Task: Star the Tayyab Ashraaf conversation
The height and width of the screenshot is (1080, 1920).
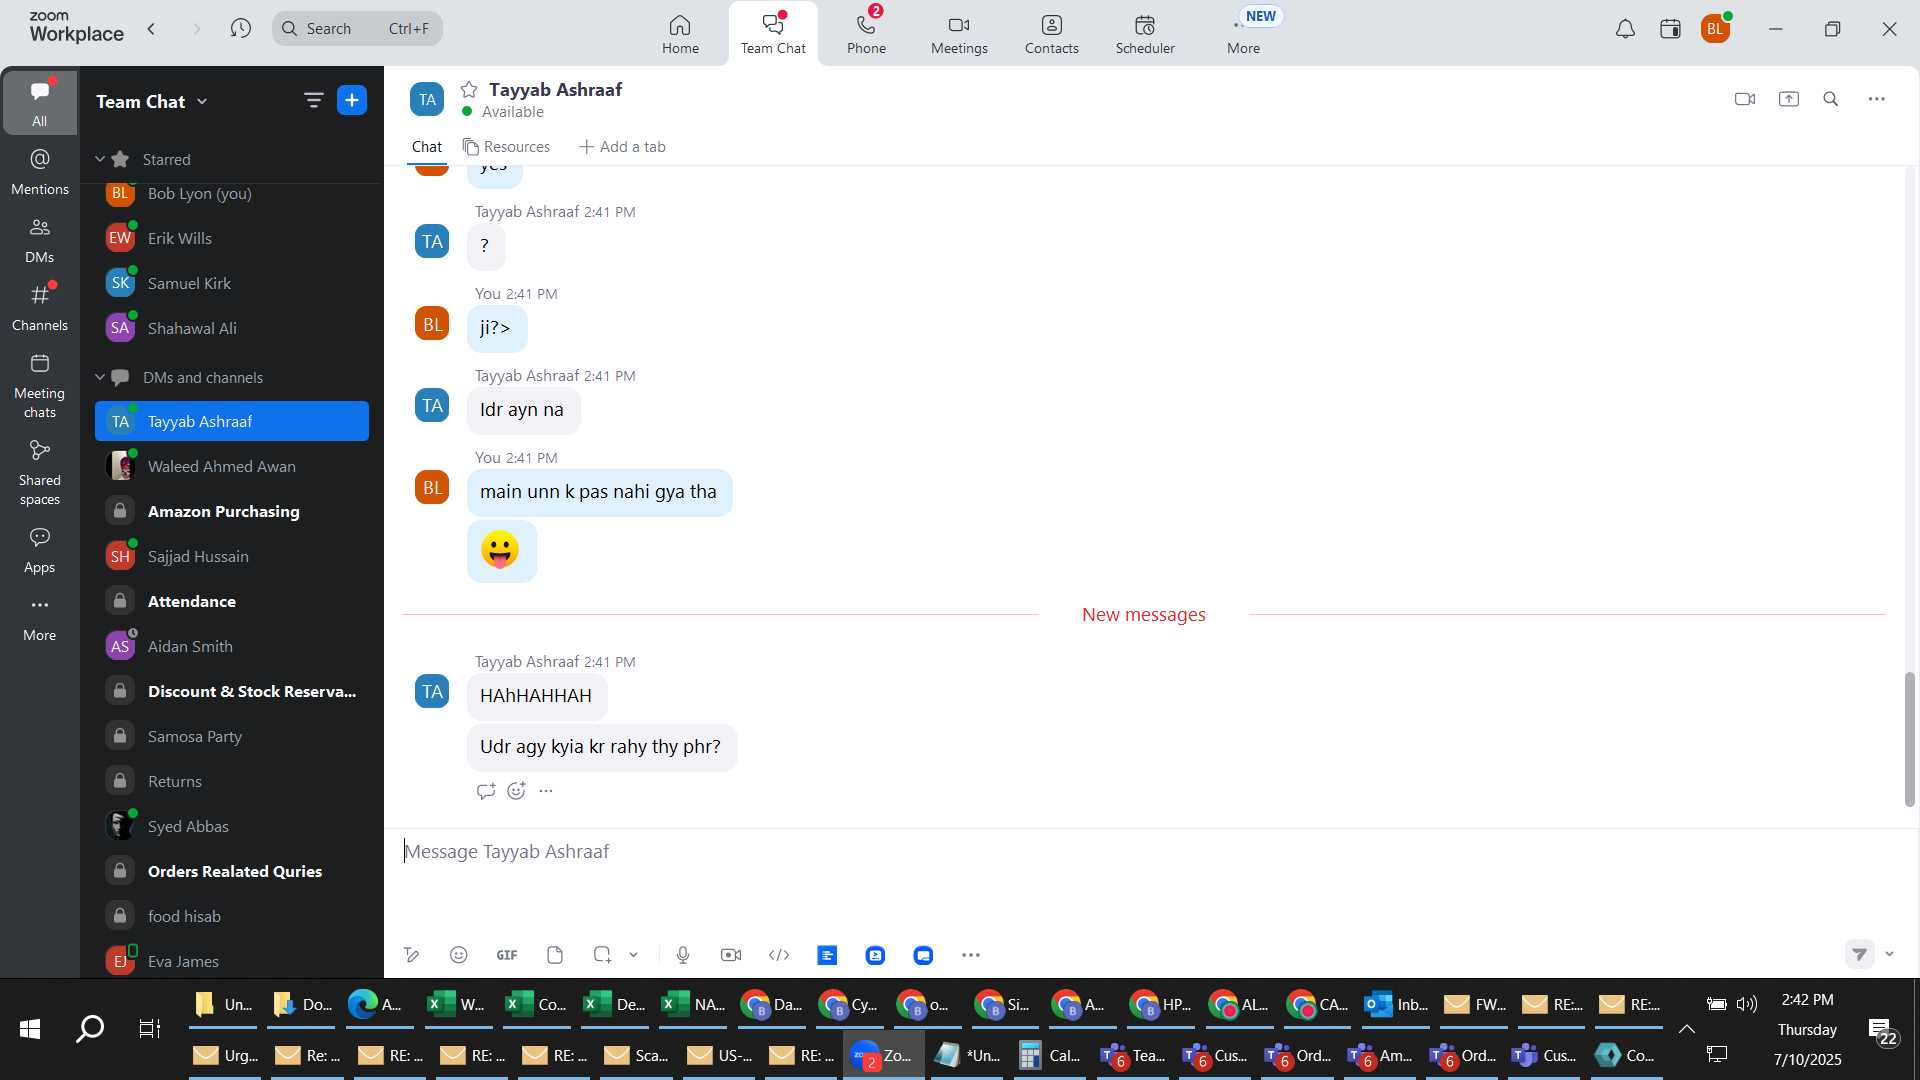Action: point(469,90)
